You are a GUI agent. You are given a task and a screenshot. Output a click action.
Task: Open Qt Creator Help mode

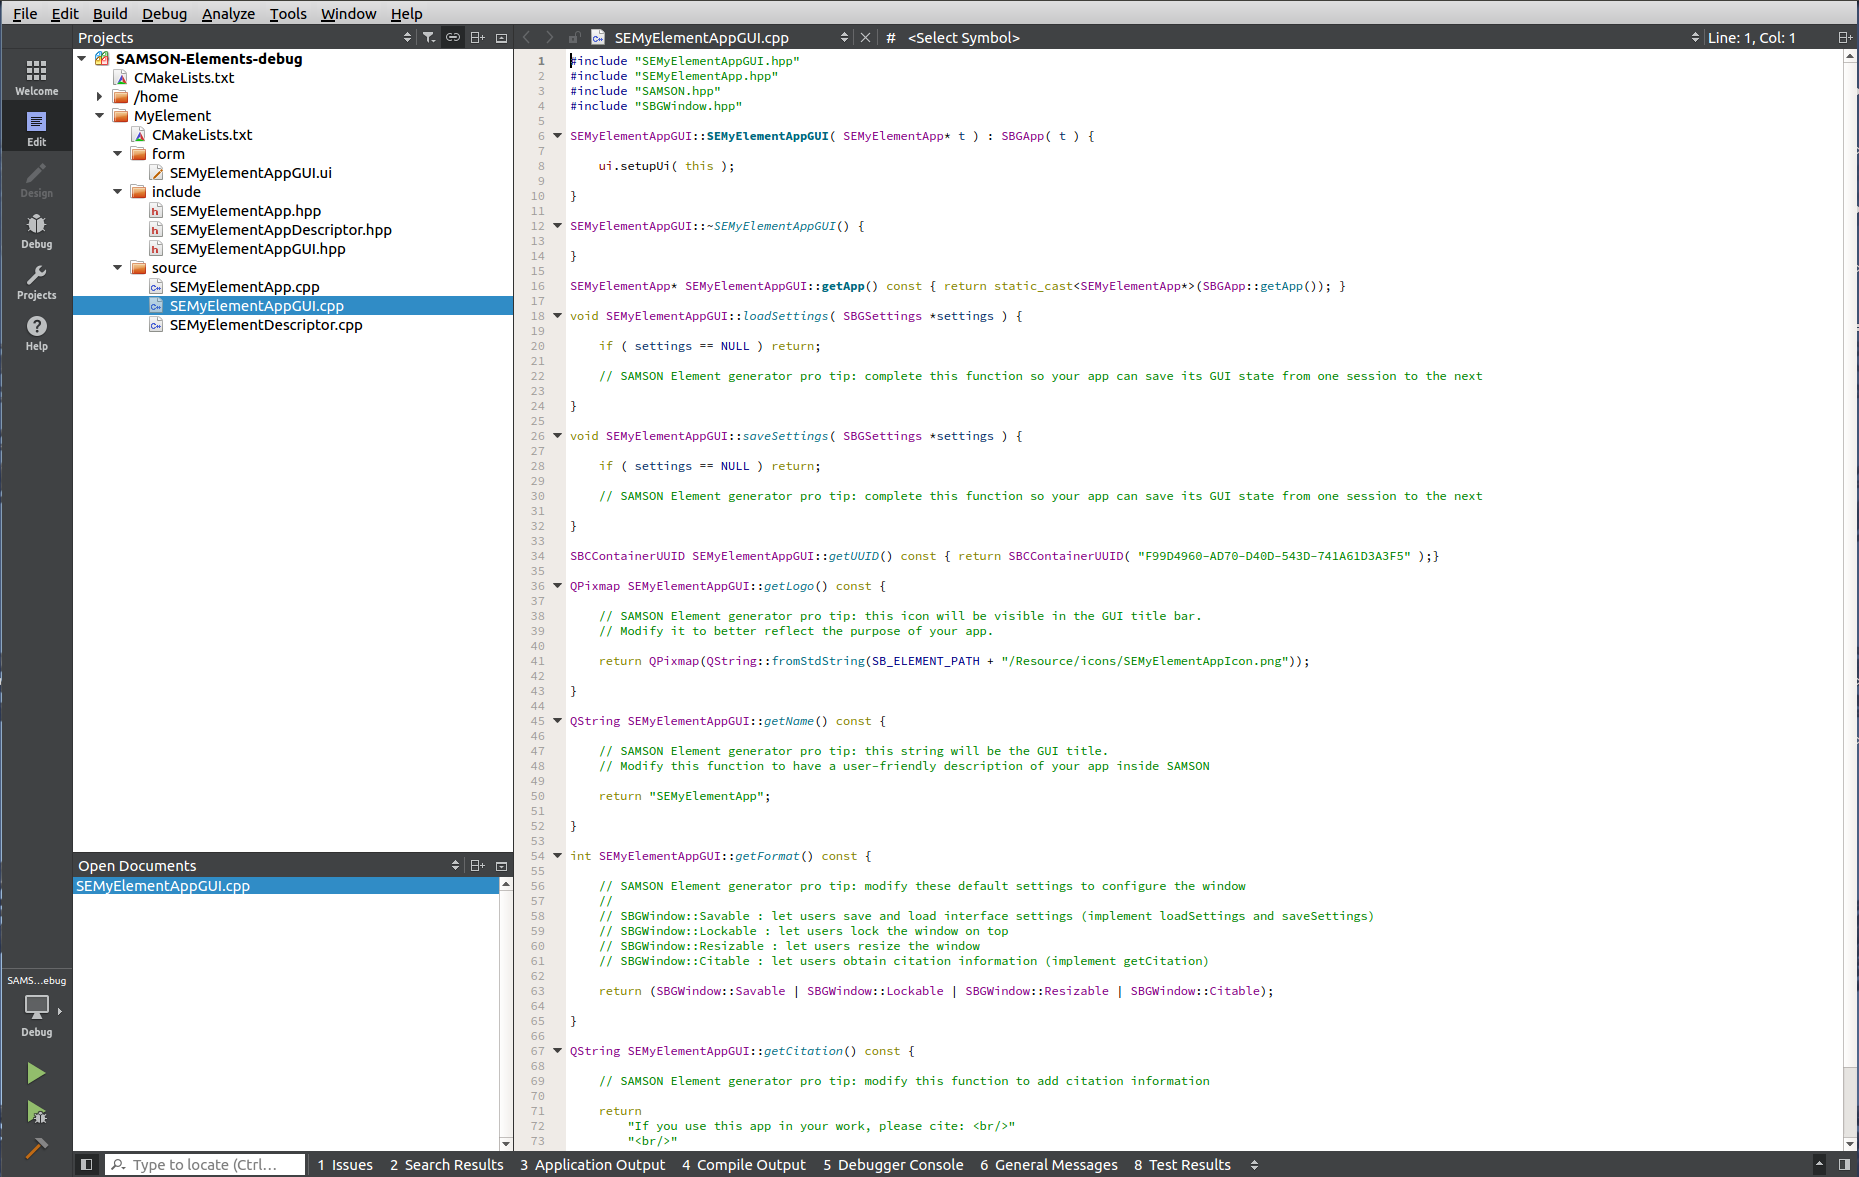click(36, 333)
